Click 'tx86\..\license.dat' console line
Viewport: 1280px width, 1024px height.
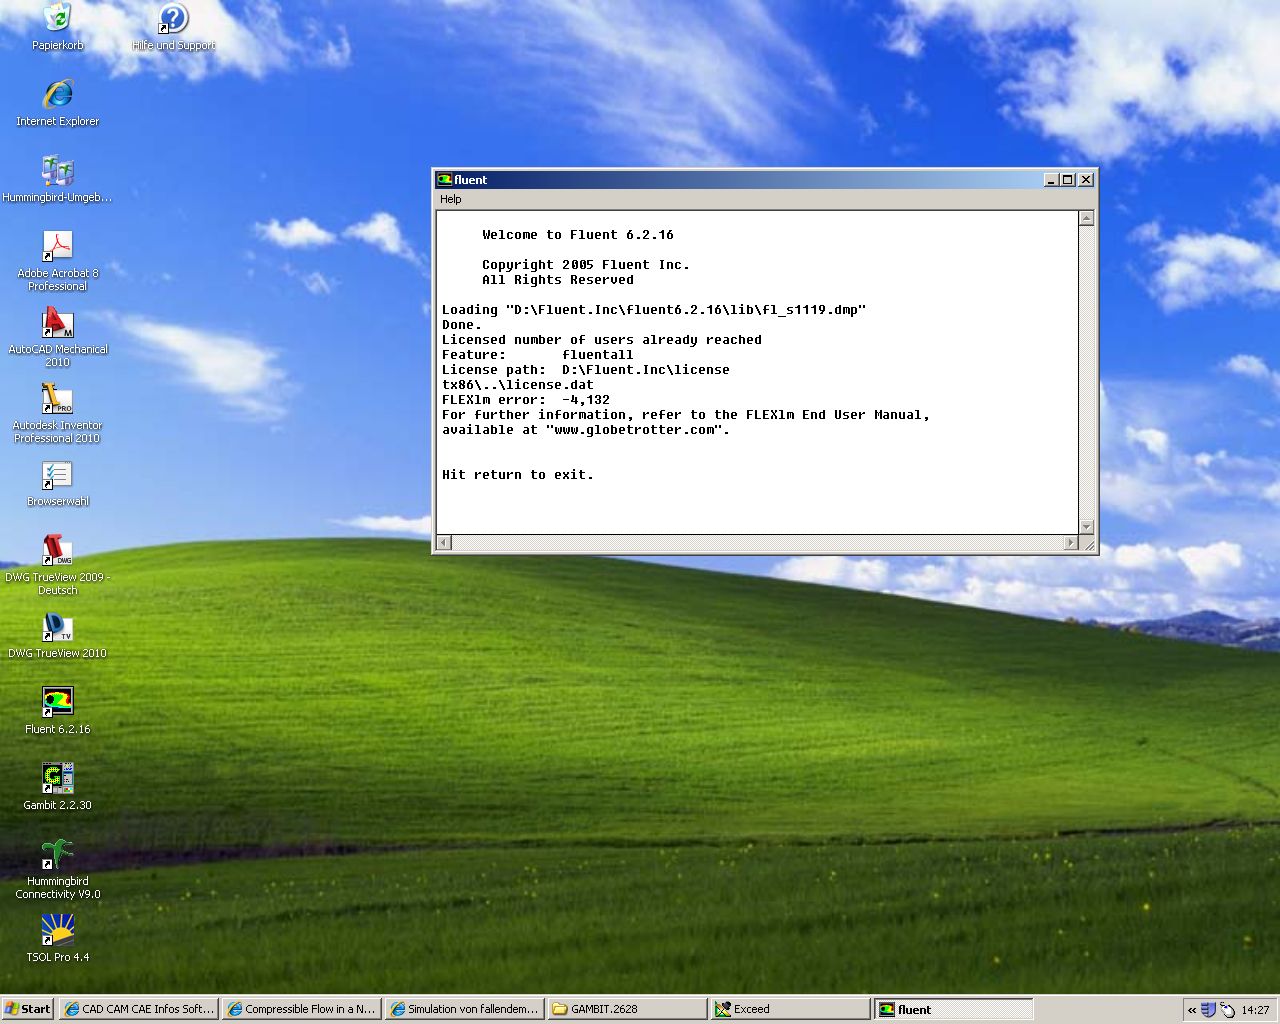[518, 385]
